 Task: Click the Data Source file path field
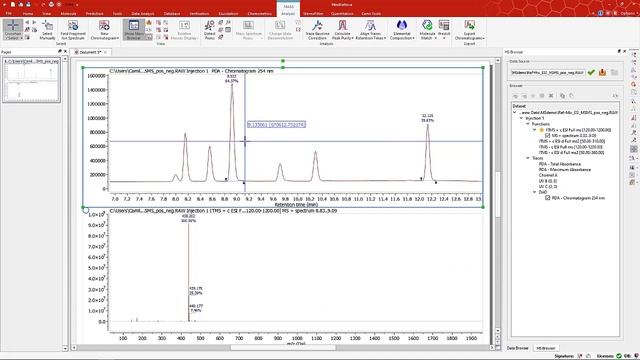[548, 72]
